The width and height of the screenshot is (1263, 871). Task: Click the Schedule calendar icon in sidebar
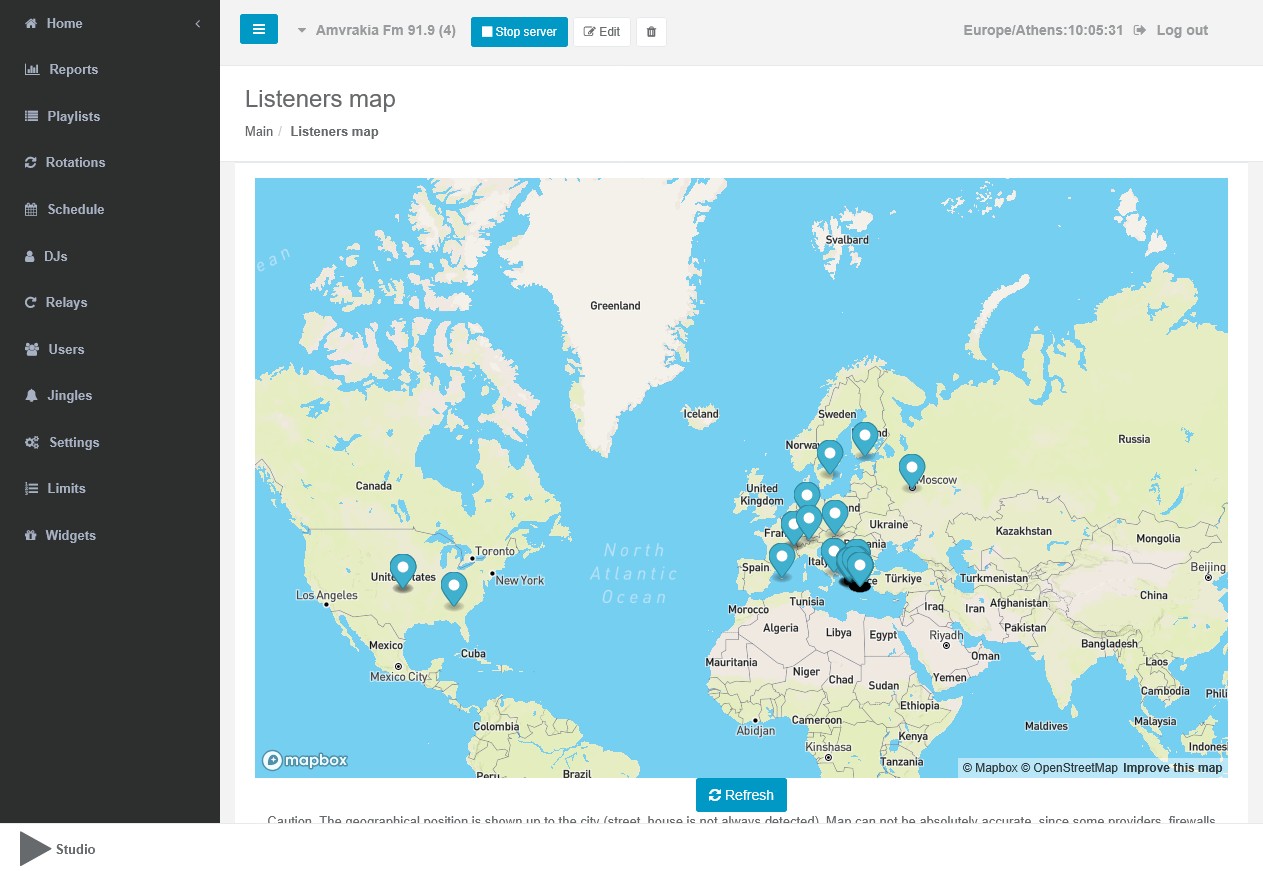pyautogui.click(x=31, y=210)
